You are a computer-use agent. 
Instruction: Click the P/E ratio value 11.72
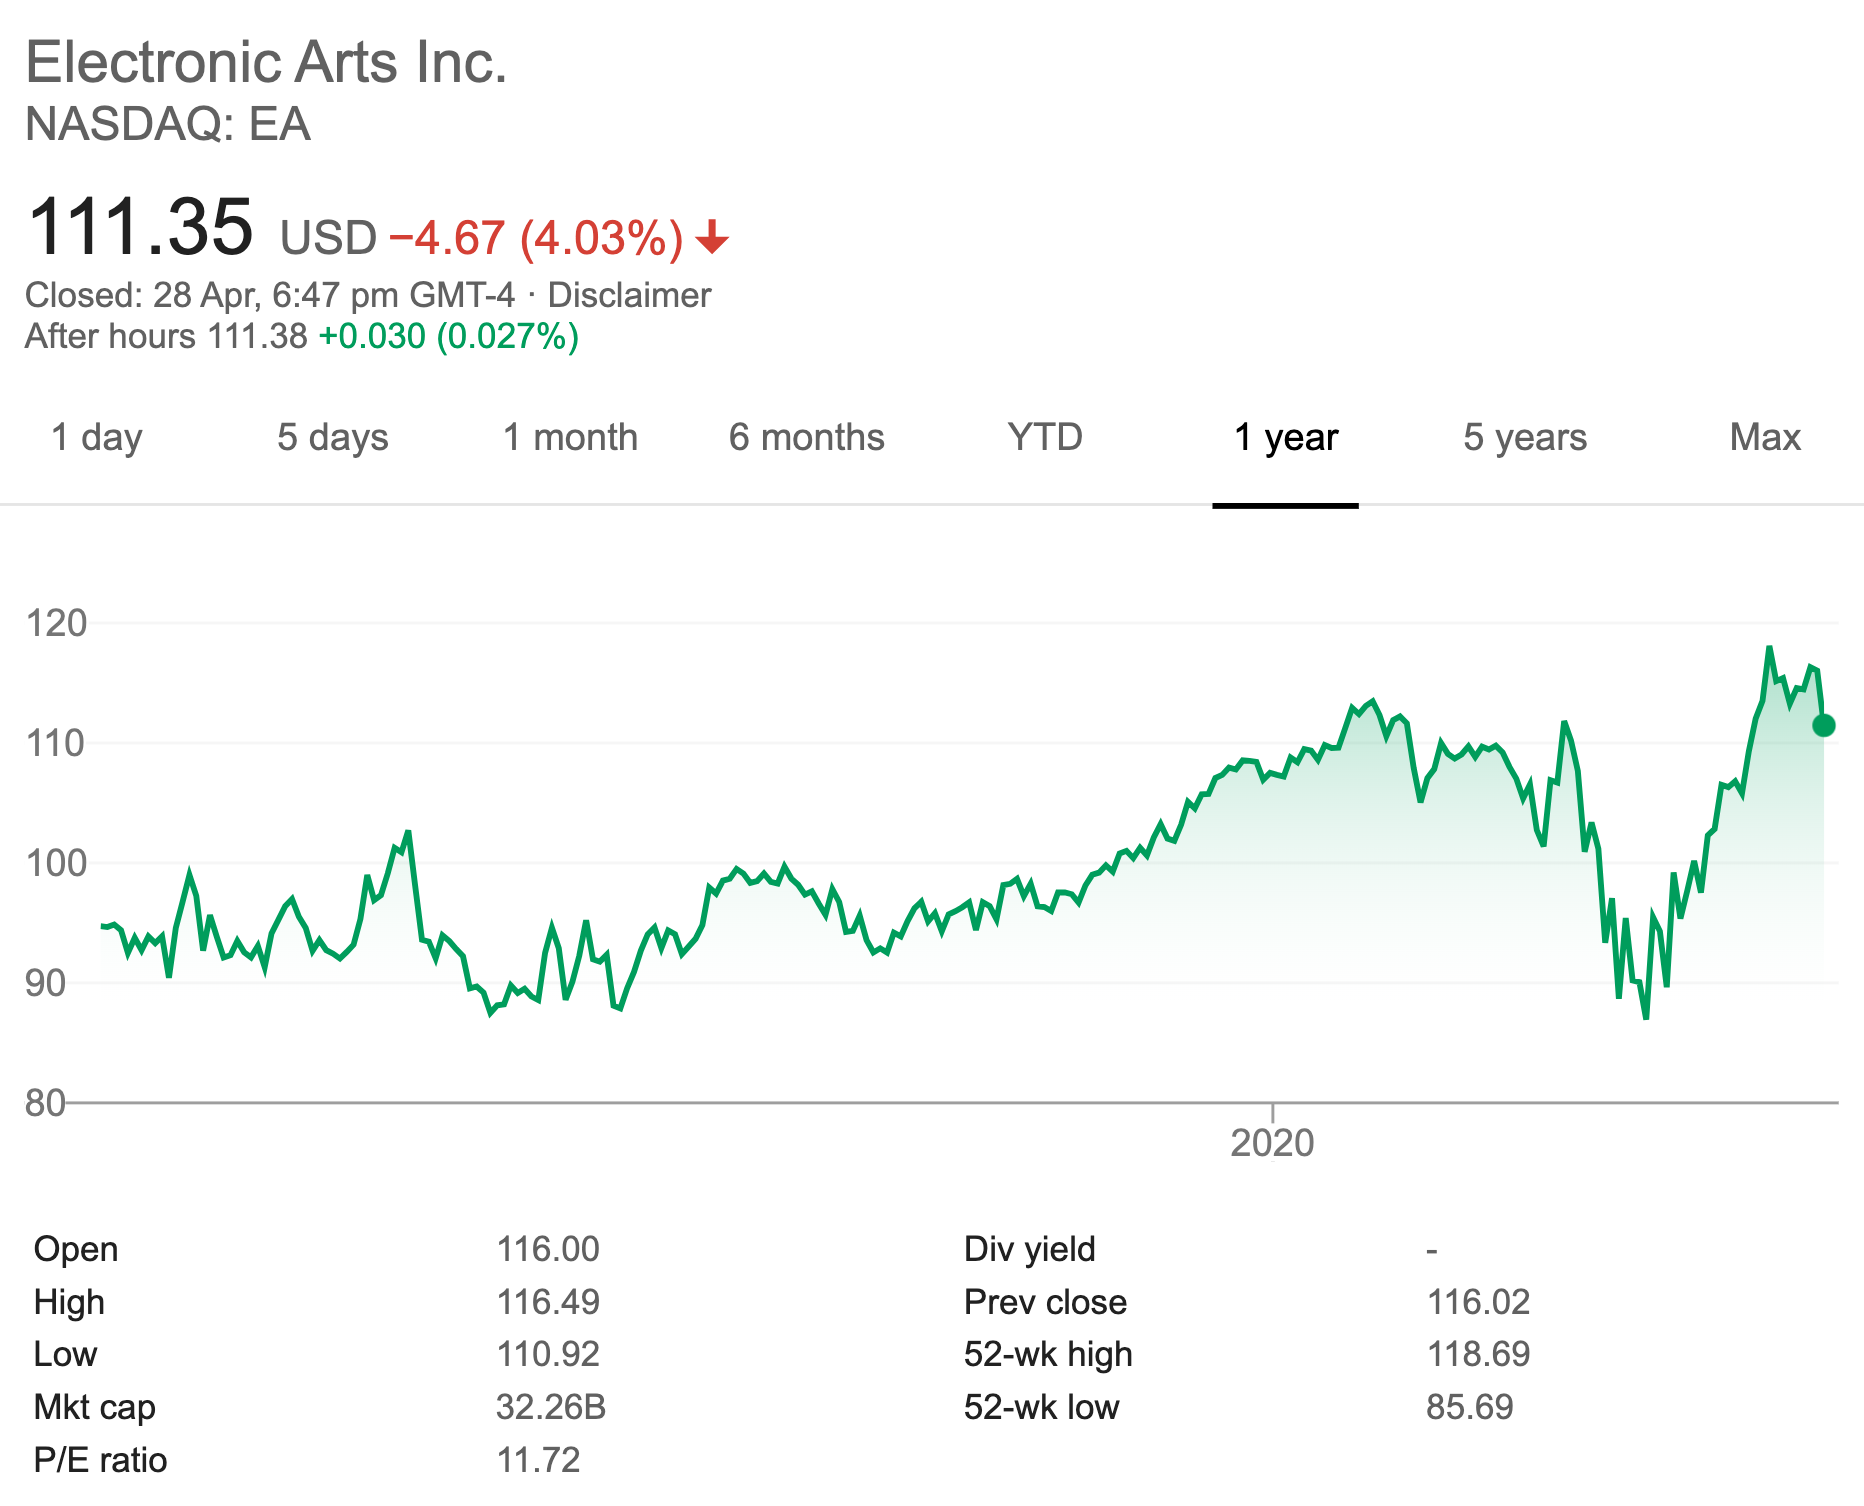point(538,1460)
